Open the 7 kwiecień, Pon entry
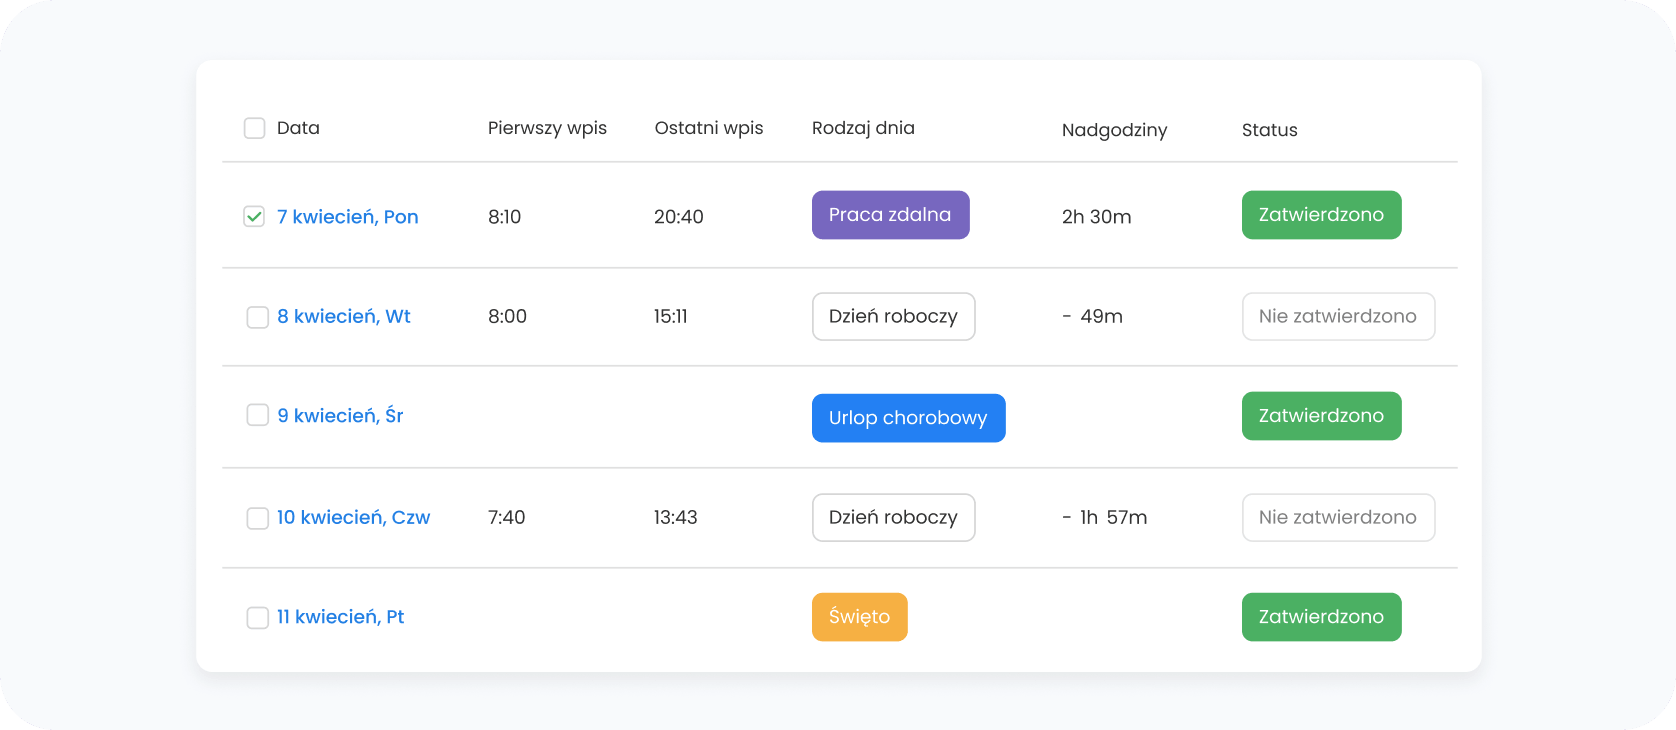Image resolution: width=1676 pixels, height=730 pixels. pos(347,217)
